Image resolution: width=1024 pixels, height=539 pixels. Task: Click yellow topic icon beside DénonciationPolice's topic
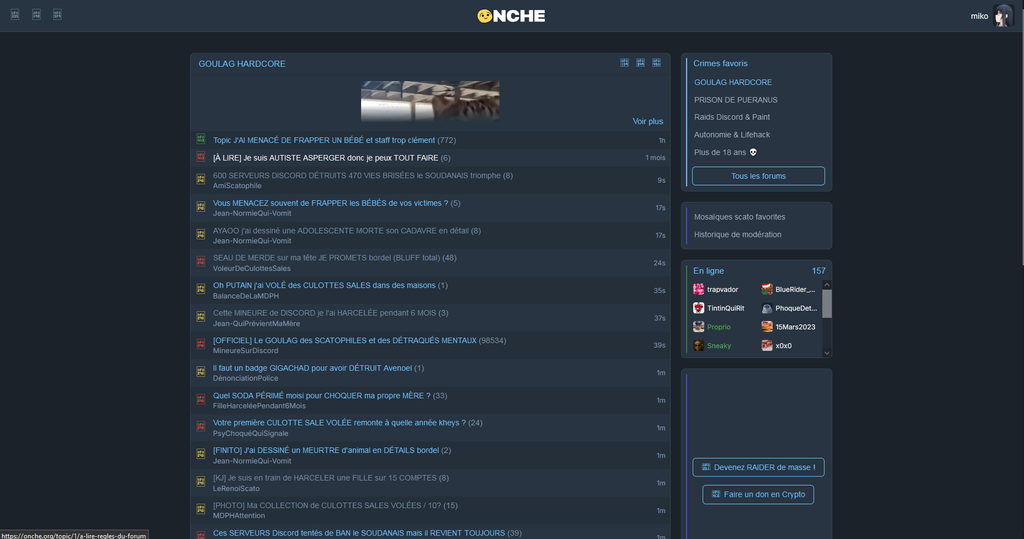click(x=201, y=372)
